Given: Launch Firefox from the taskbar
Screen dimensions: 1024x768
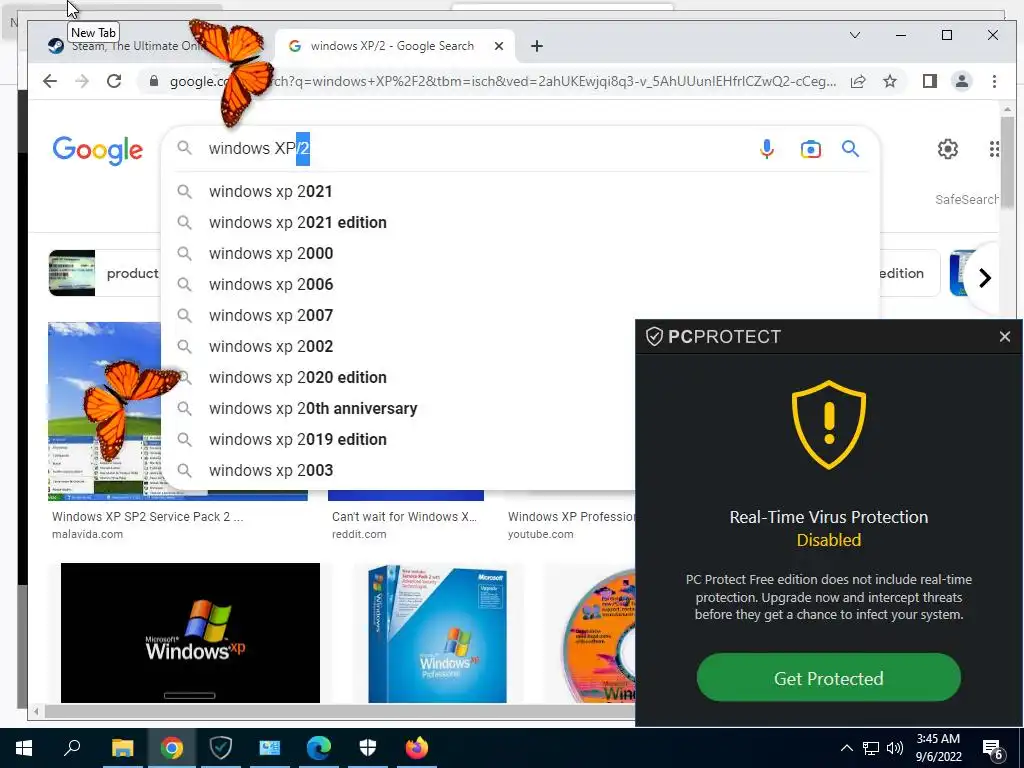Looking at the screenshot, I should (x=417, y=748).
